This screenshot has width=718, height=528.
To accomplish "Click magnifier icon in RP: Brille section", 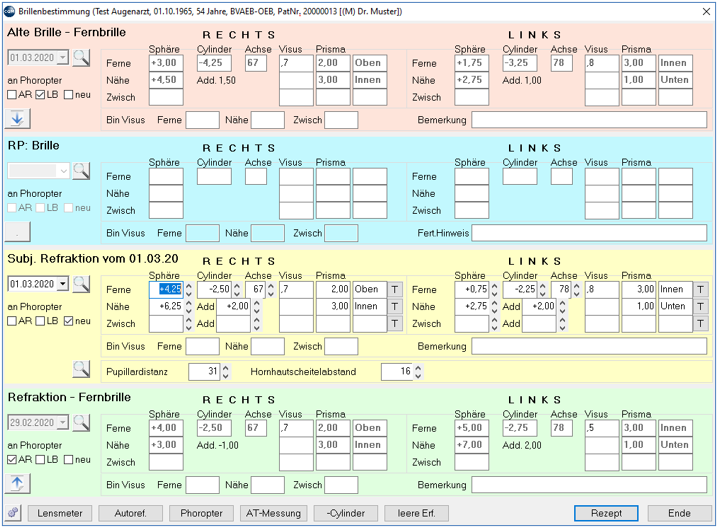I will (x=81, y=171).
